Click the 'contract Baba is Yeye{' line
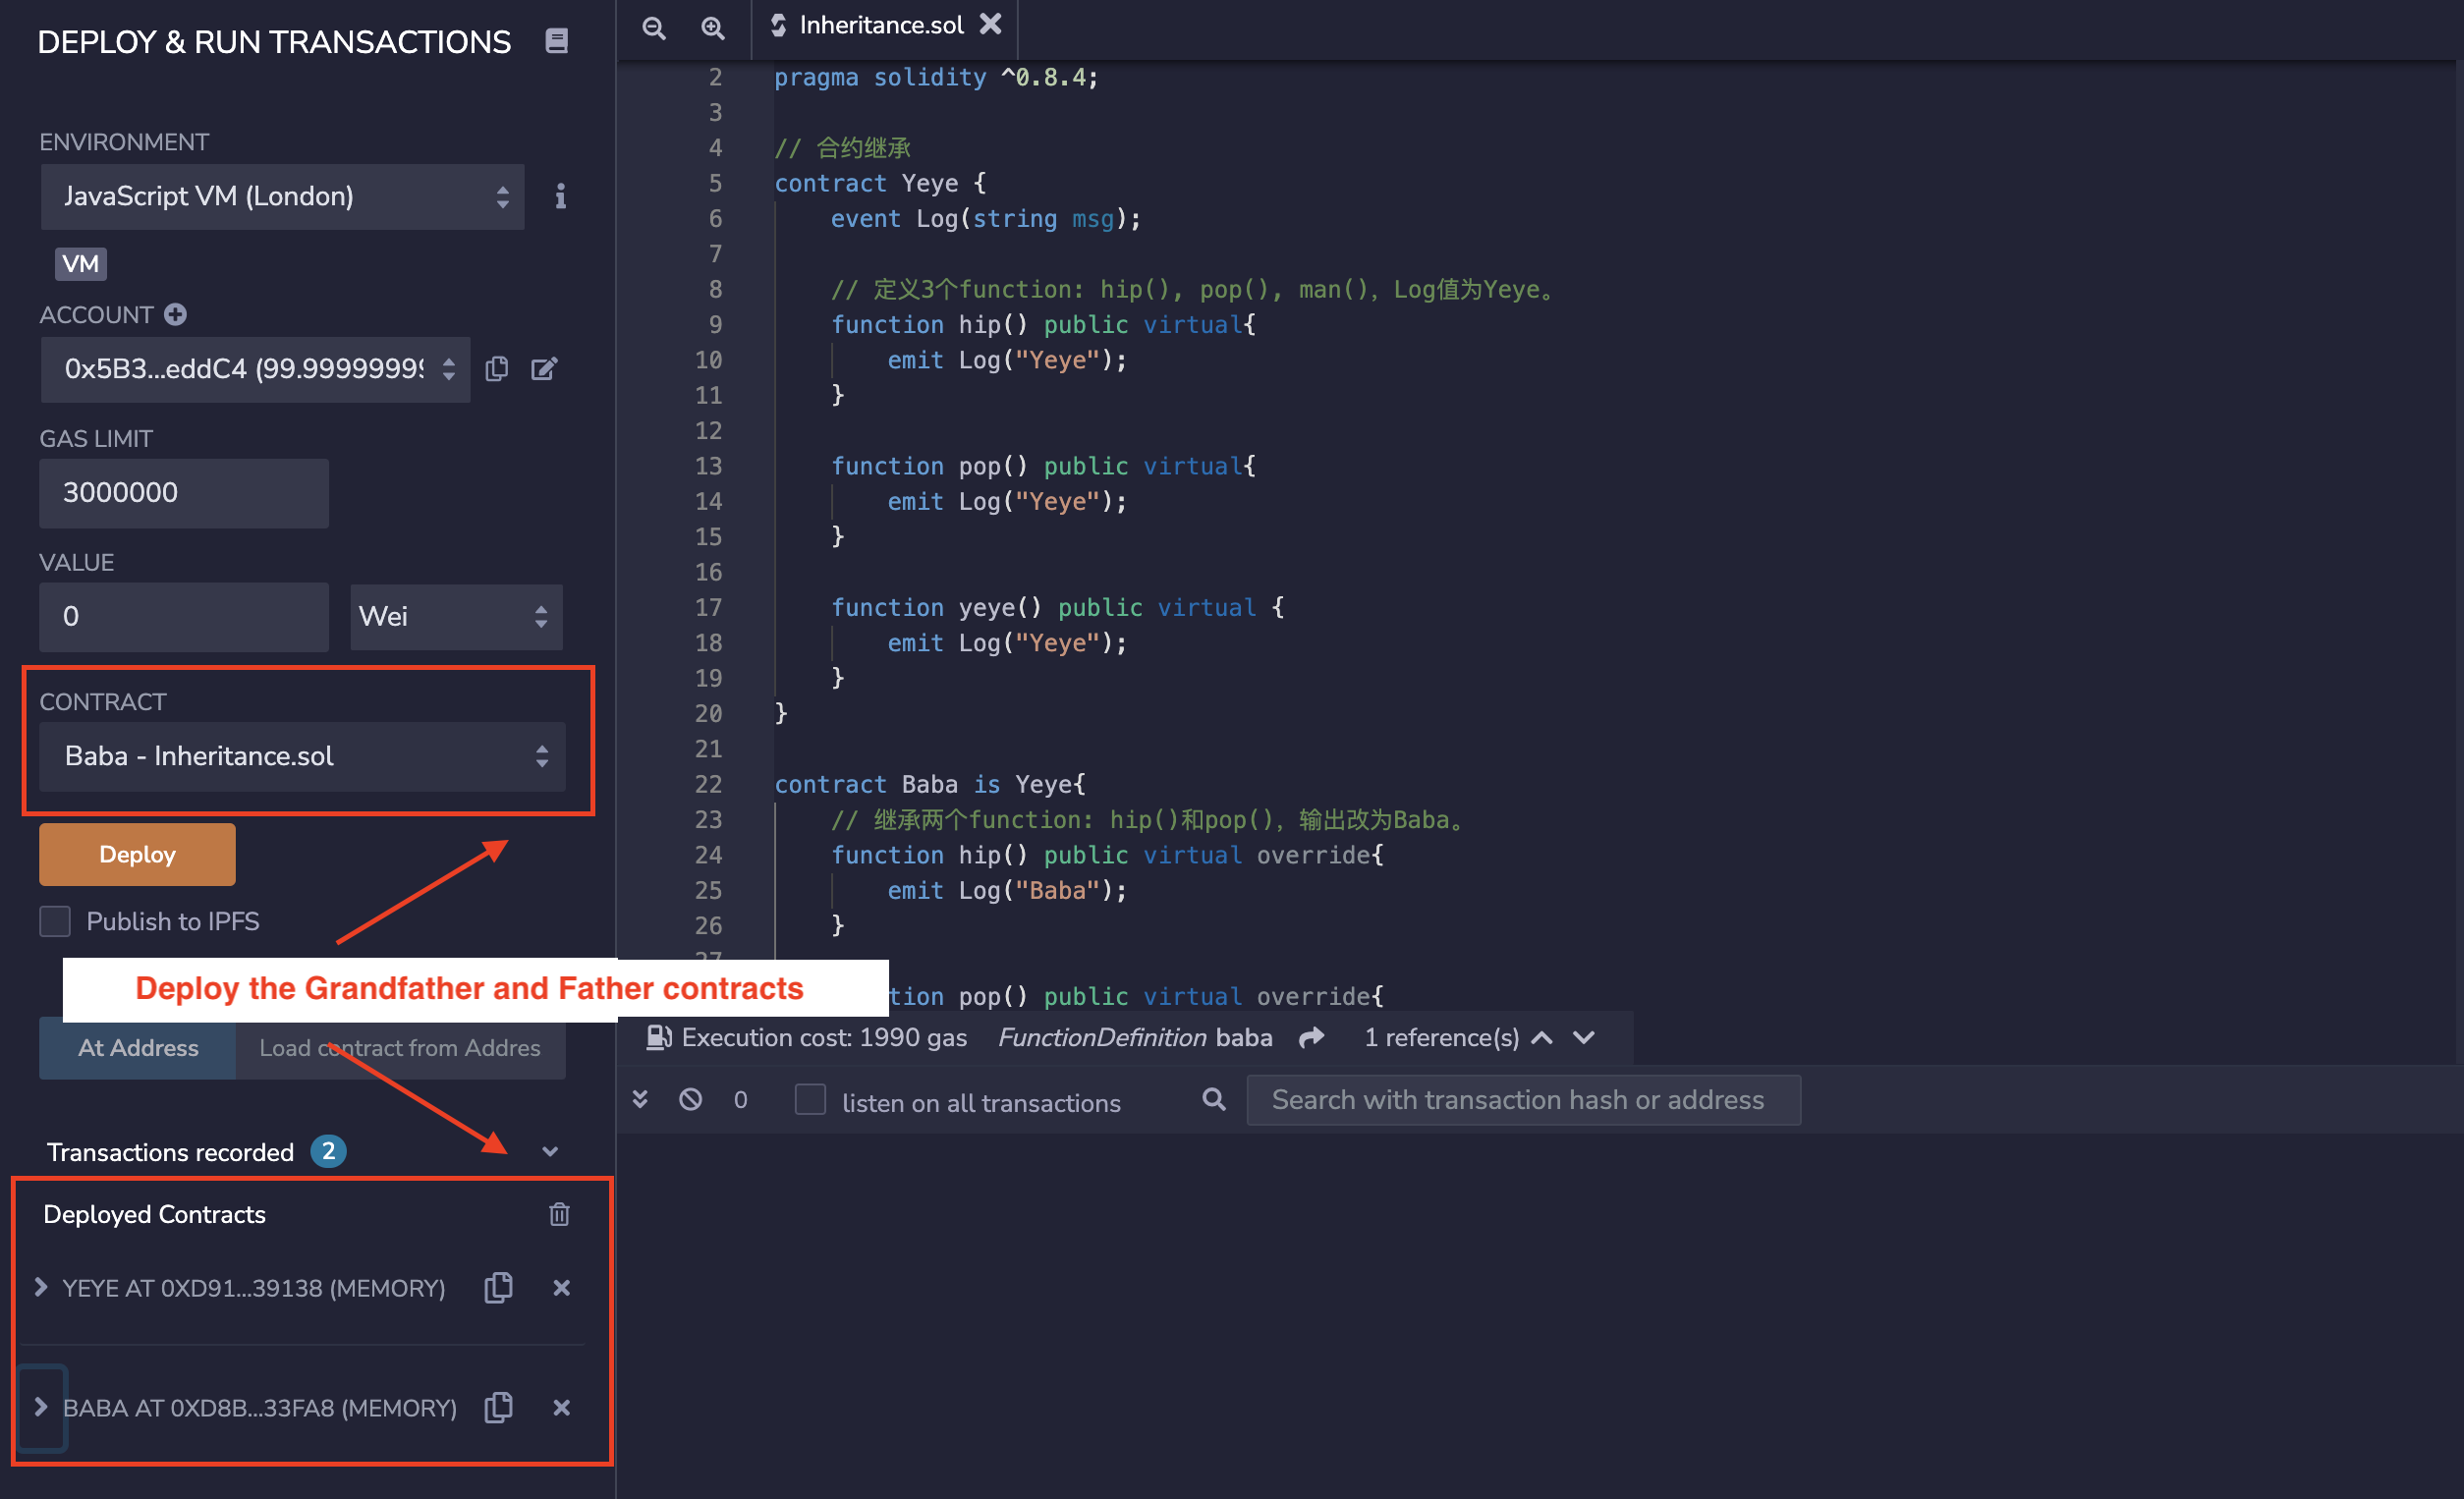Image resolution: width=2464 pixels, height=1499 pixels. tap(930, 784)
